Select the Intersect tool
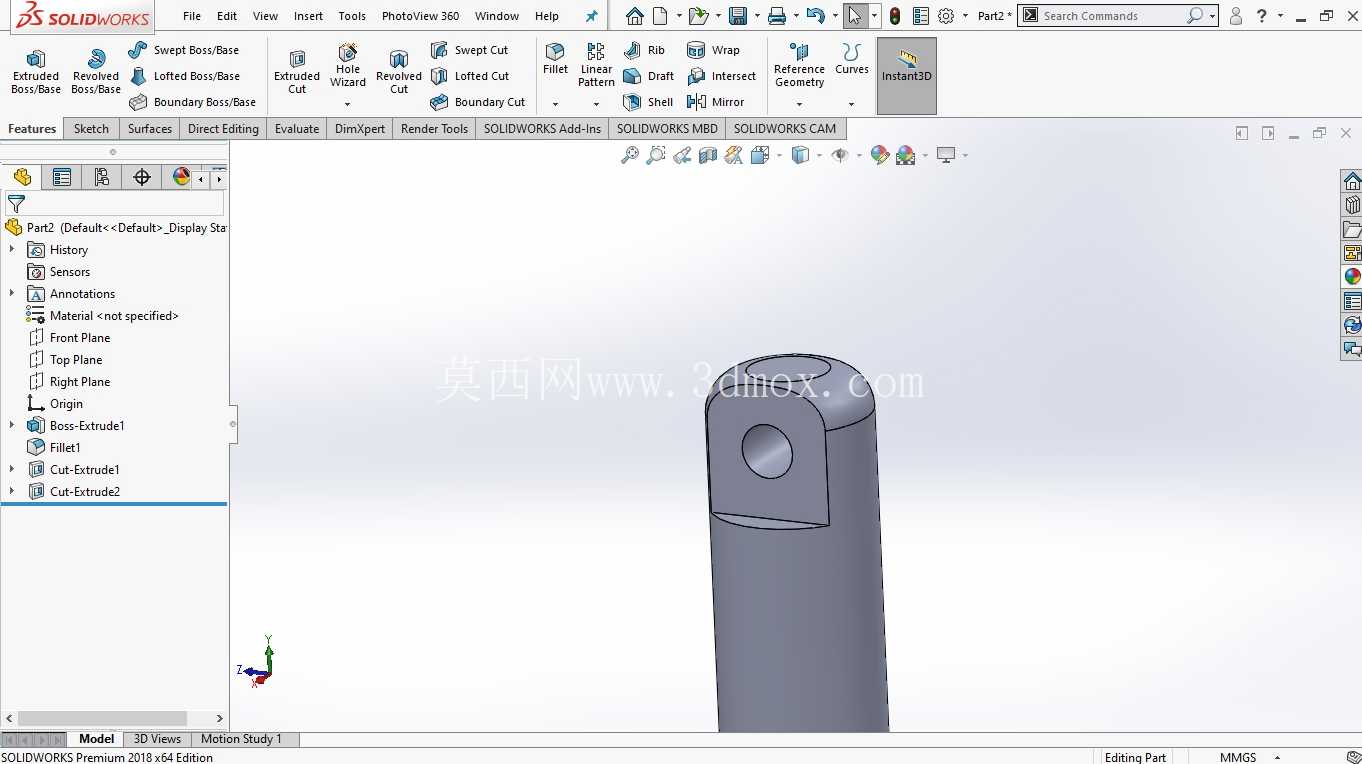The image size is (1362, 764). (721, 76)
